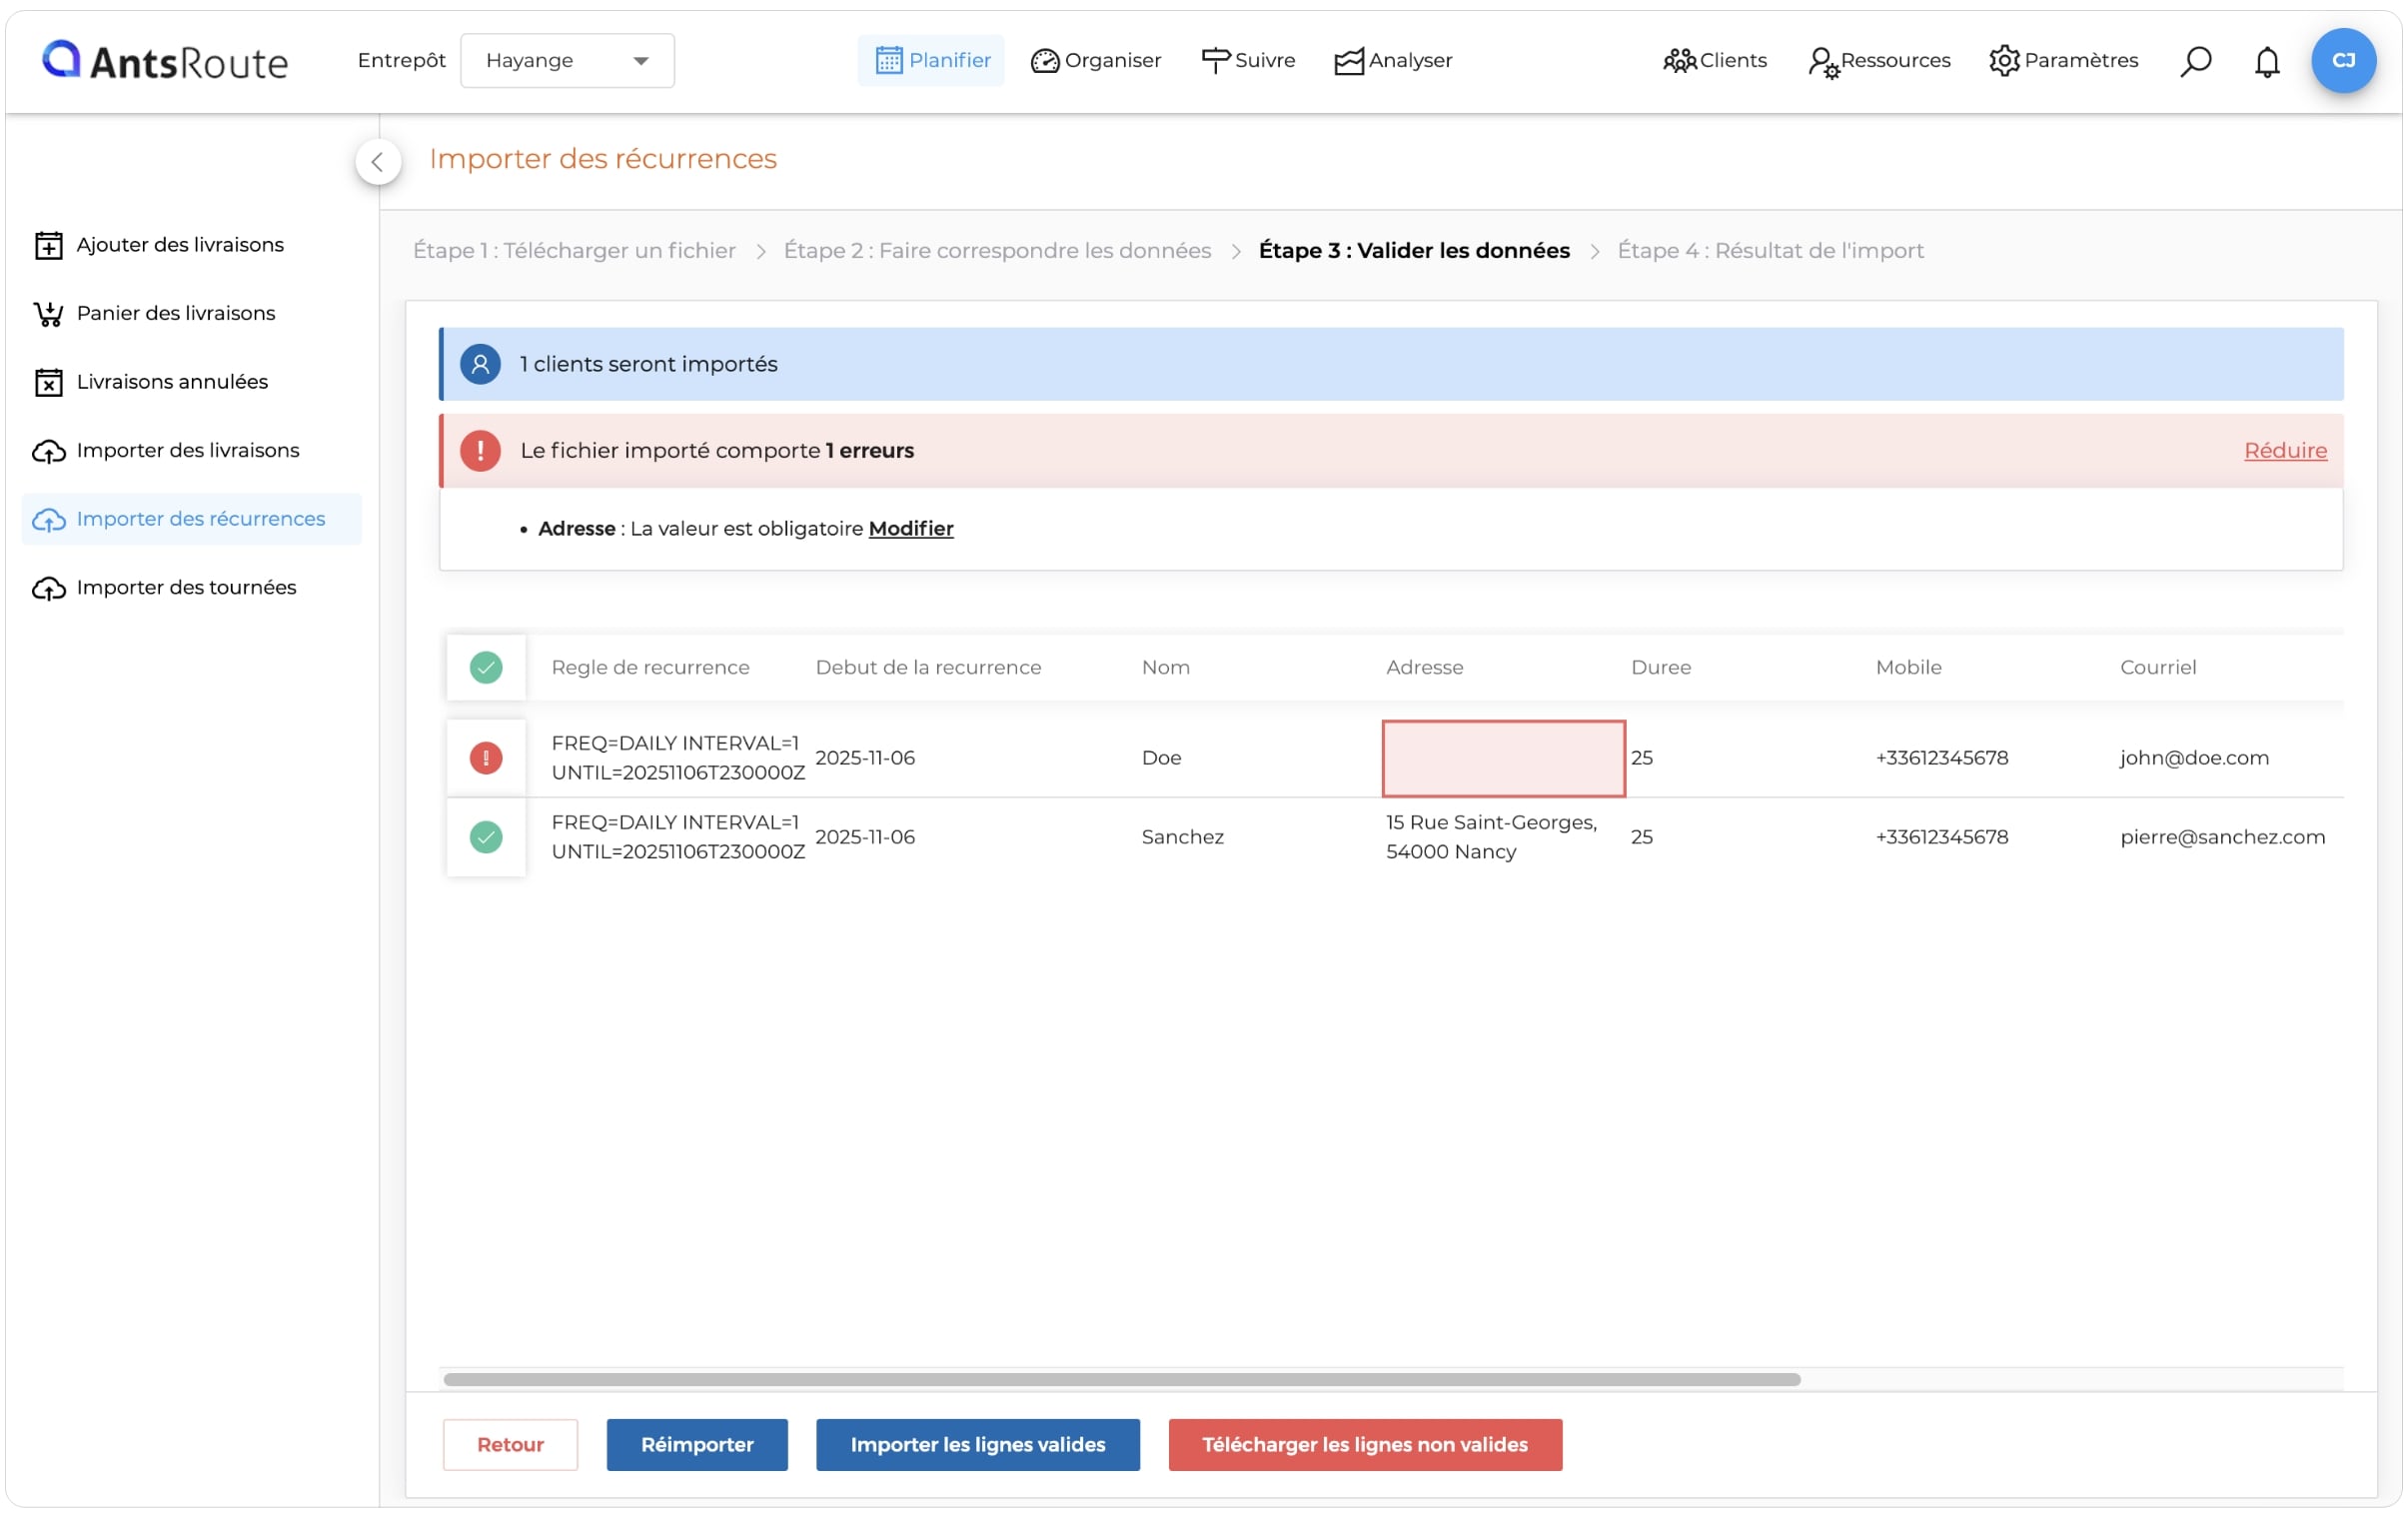The width and height of the screenshot is (2408, 1514).
Task: Click the Sanchez name cell
Action: (x=1182, y=837)
